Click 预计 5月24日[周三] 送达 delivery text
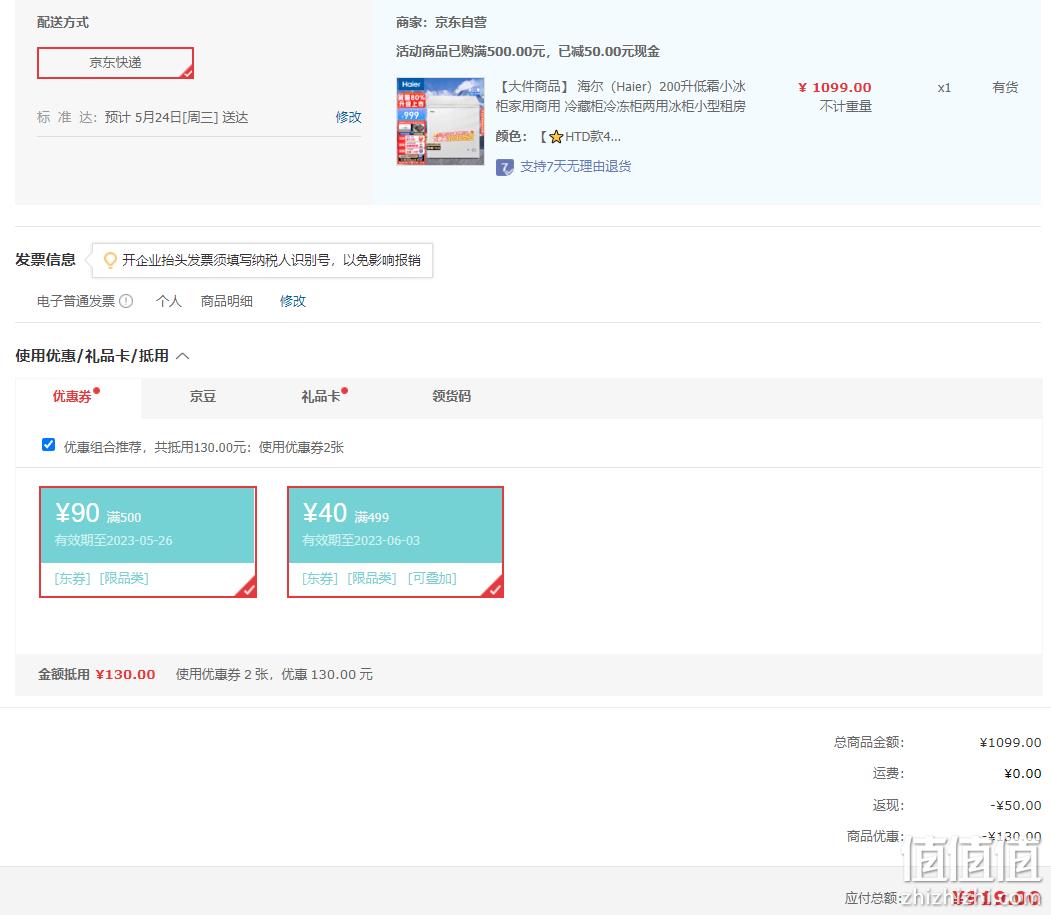The image size is (1051, 915). tap(176, 117)
